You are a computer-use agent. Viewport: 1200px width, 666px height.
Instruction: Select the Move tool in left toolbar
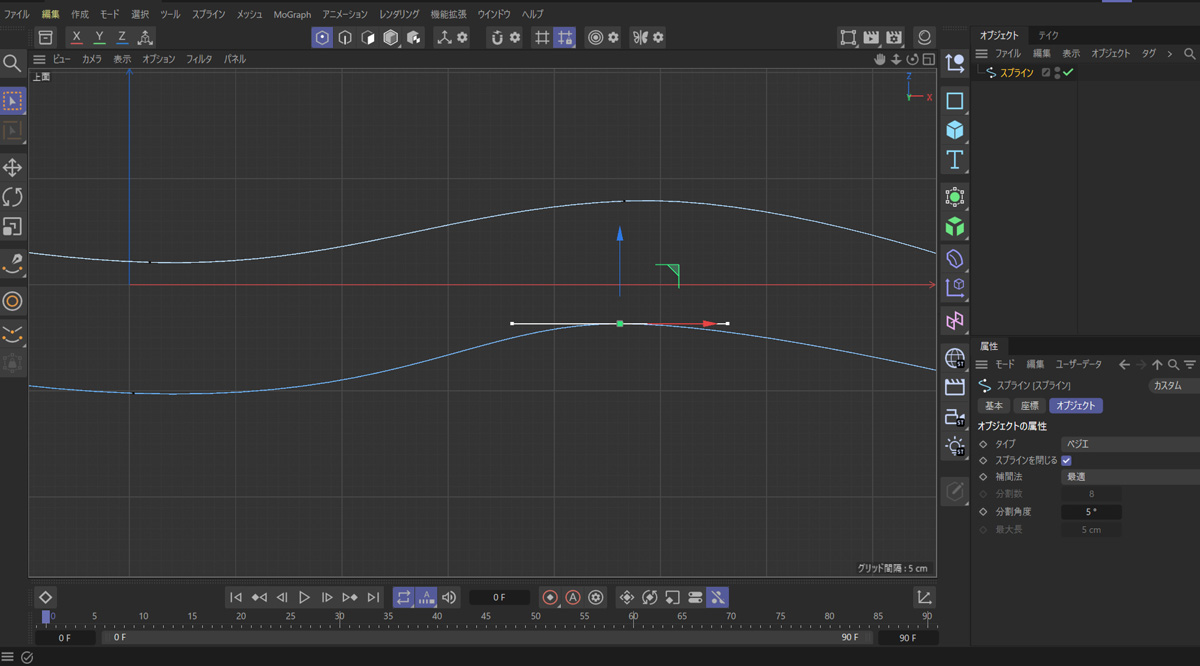pos(13,167)
